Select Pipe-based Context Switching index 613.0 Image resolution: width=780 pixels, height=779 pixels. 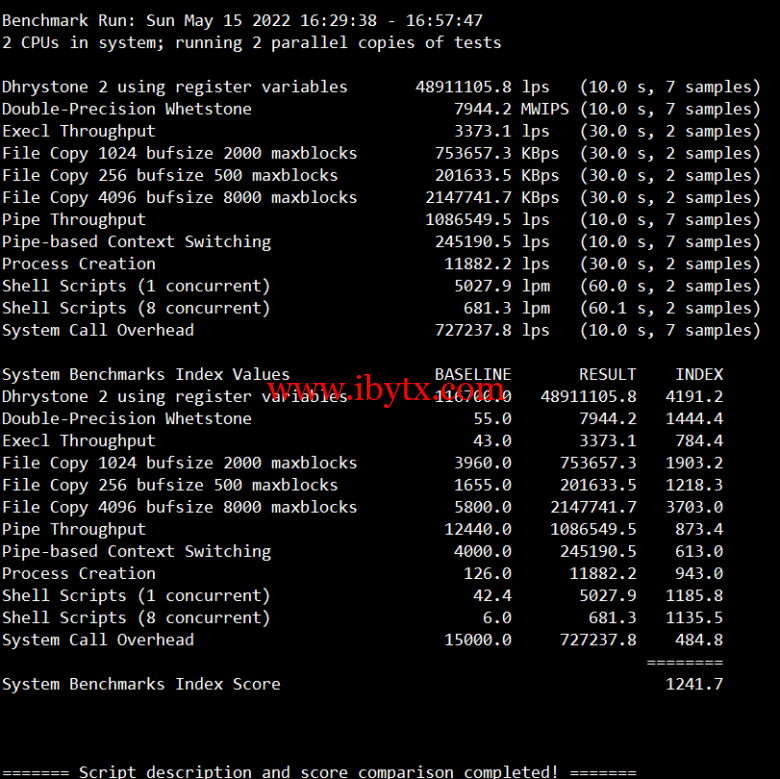click(698, 551)
